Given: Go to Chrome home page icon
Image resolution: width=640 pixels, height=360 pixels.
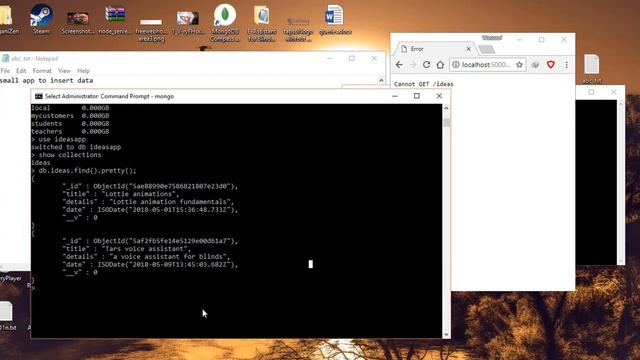Looking at the screenshot, I should click(x=440, y=64).
